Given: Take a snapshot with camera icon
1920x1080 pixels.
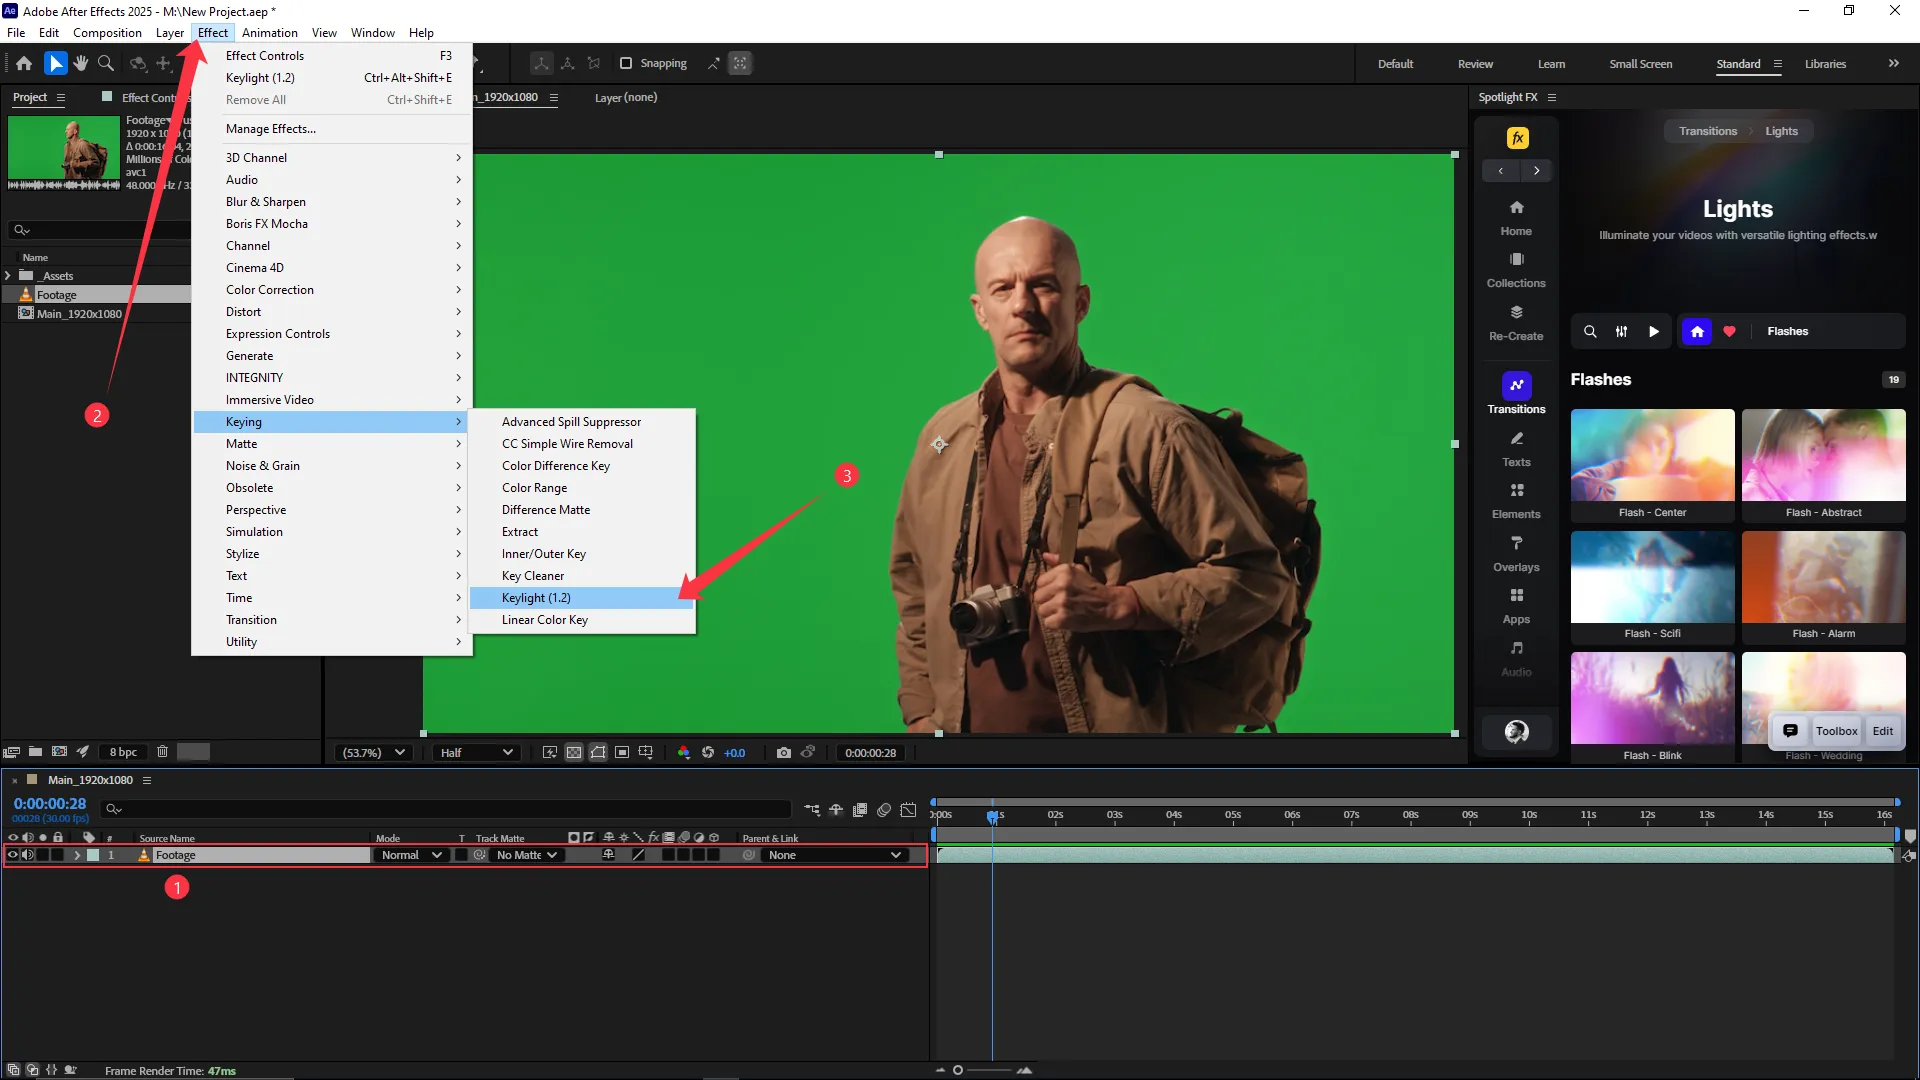Looking at the screenshot, I should [x=783, y=753].
